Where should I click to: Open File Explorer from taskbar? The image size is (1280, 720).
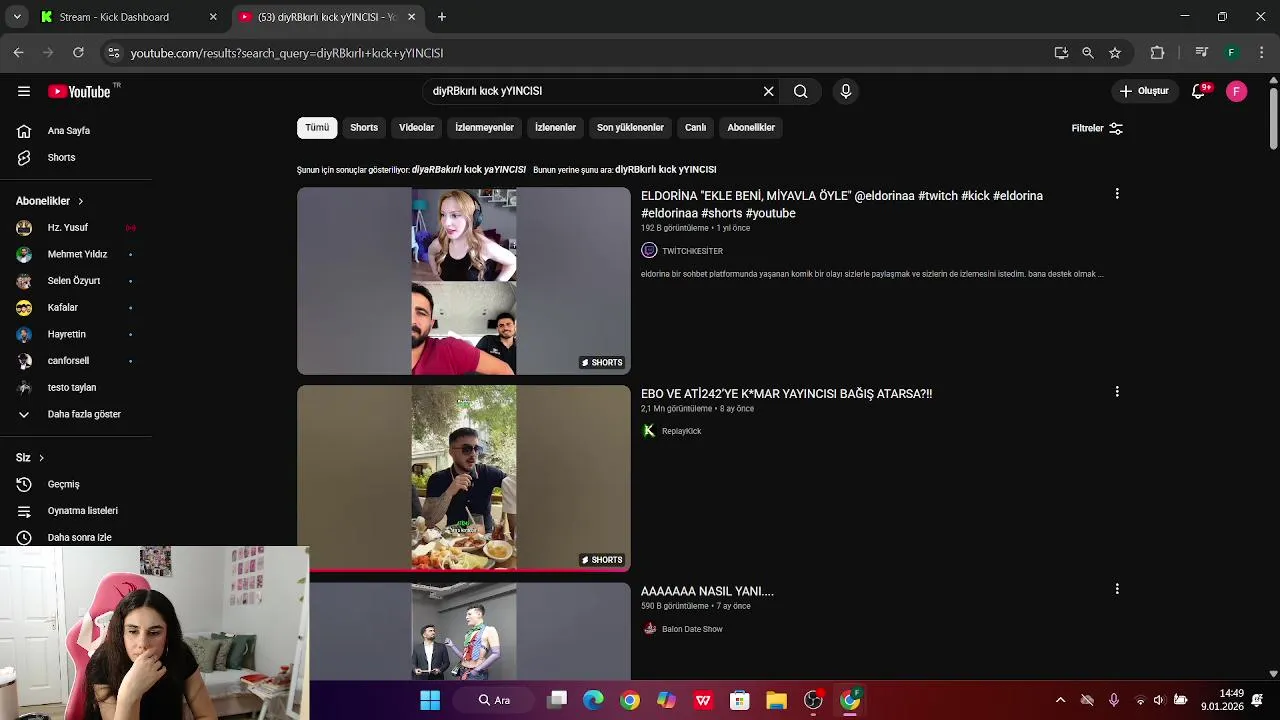(776, 700)
